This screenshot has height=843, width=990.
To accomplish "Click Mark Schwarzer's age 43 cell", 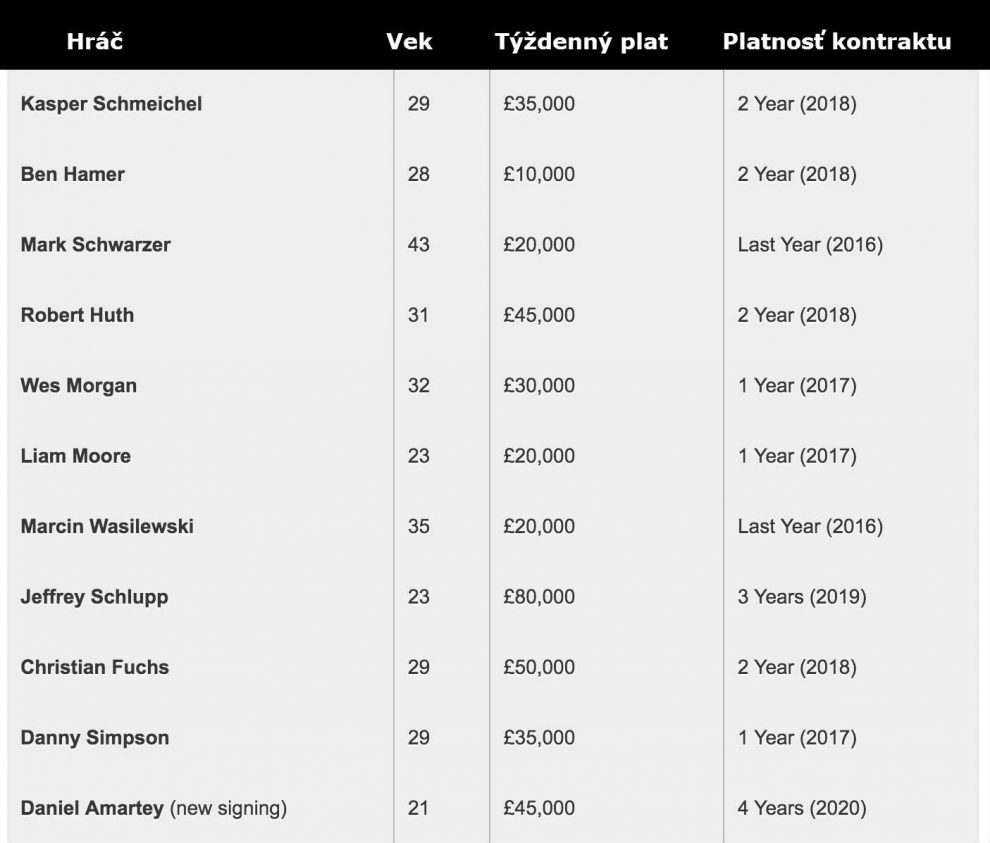I will click(419, 244).
